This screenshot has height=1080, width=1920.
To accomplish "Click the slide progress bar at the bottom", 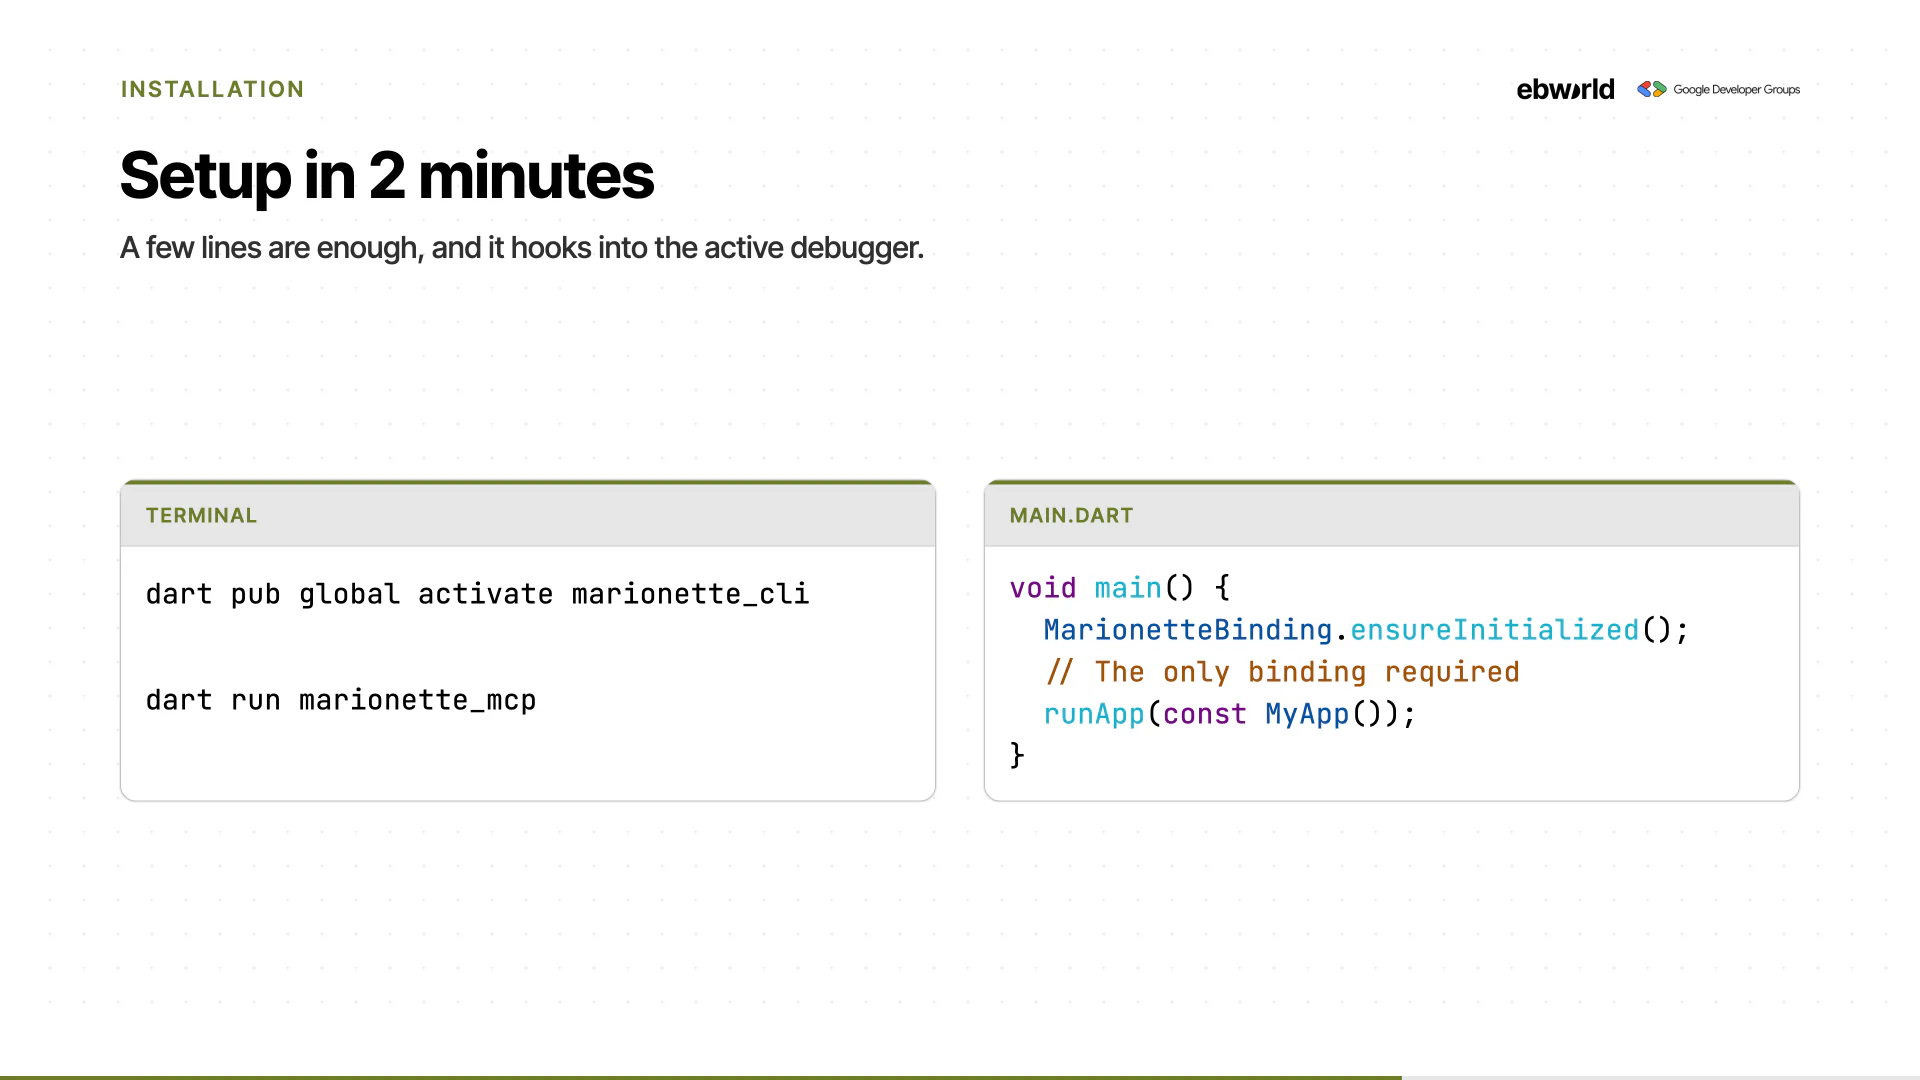I will click(960, 1077).
